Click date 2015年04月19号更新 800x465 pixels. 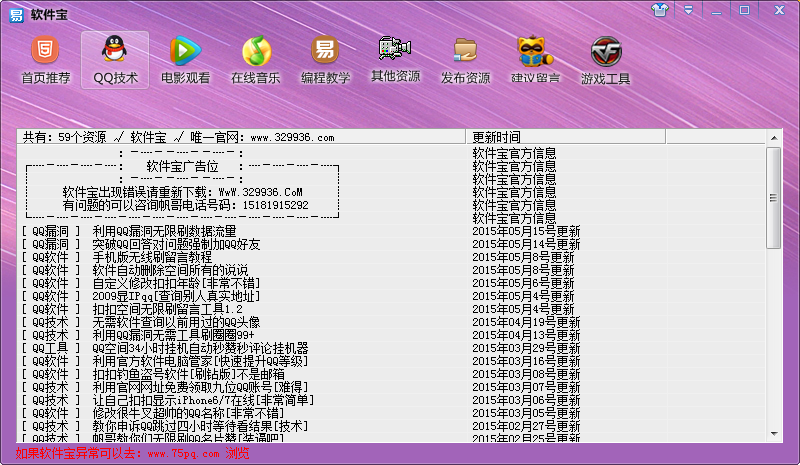[526, 323]
